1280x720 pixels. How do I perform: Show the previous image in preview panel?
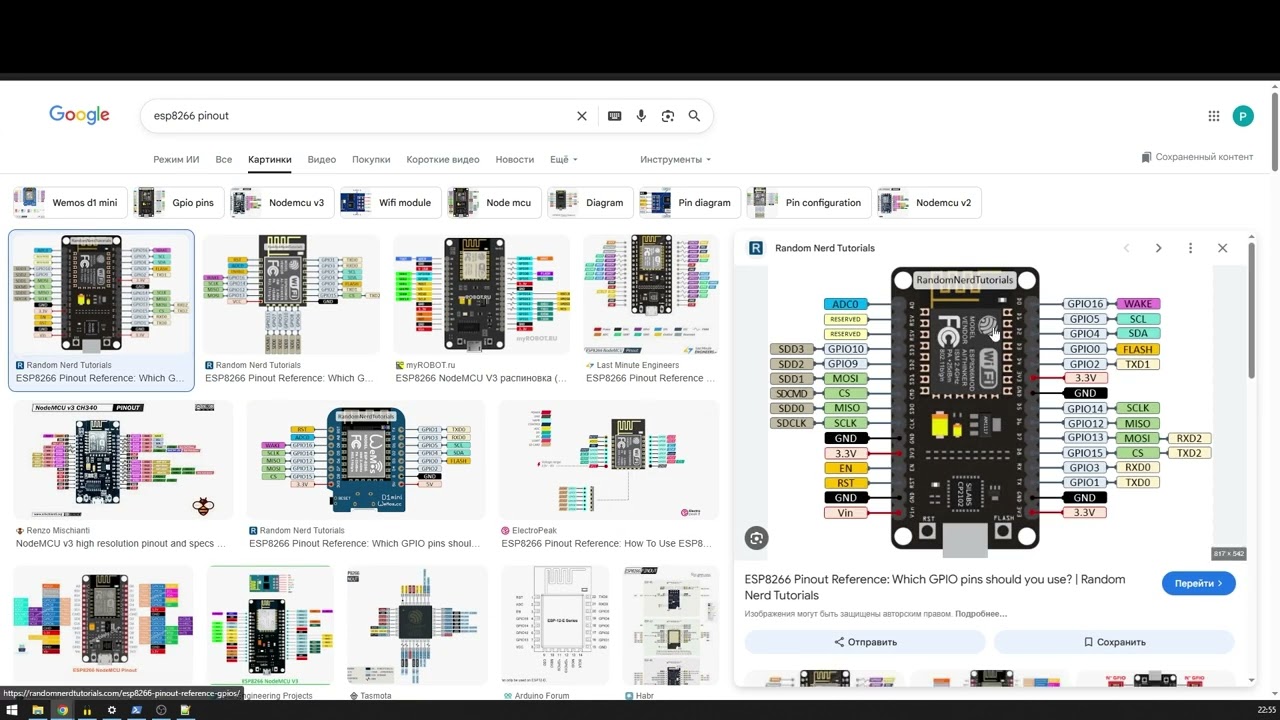click(x=1126, y=248)
